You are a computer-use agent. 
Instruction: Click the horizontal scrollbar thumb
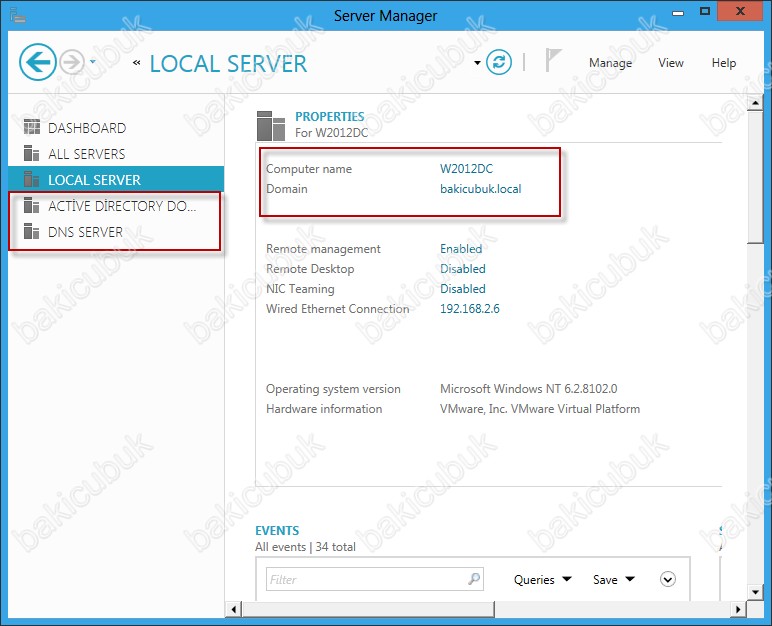pos(368,609)
